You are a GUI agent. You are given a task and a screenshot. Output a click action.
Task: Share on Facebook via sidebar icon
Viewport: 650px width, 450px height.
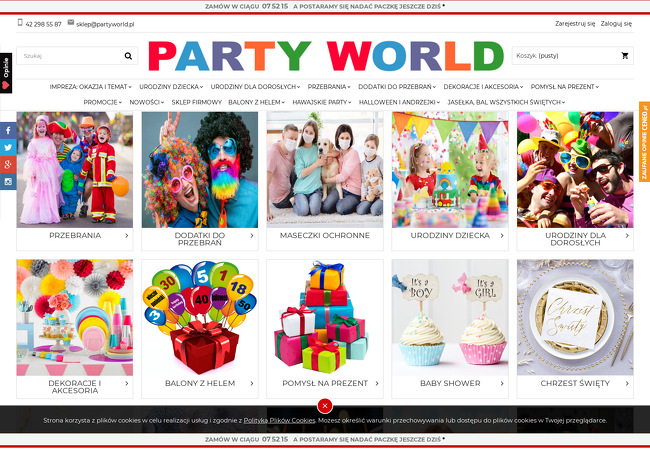tap(8, 131)
